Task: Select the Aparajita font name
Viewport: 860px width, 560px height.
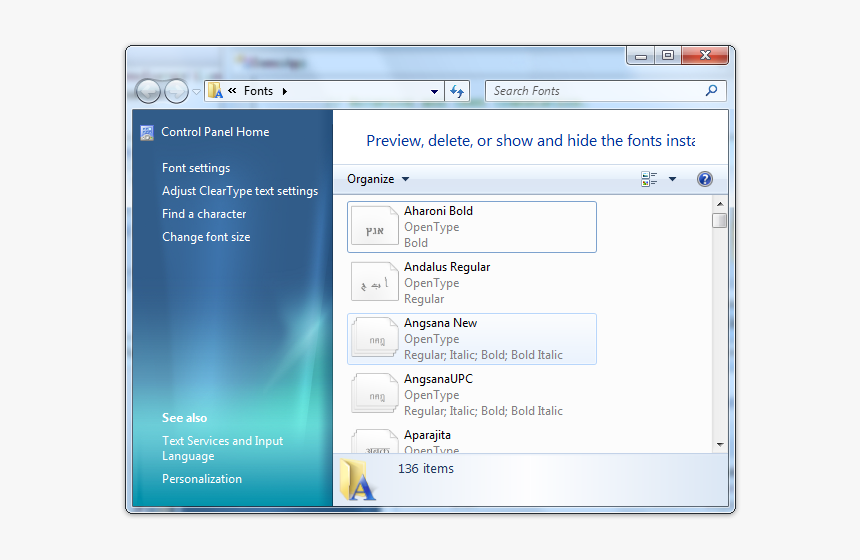Action: [427, 435]
